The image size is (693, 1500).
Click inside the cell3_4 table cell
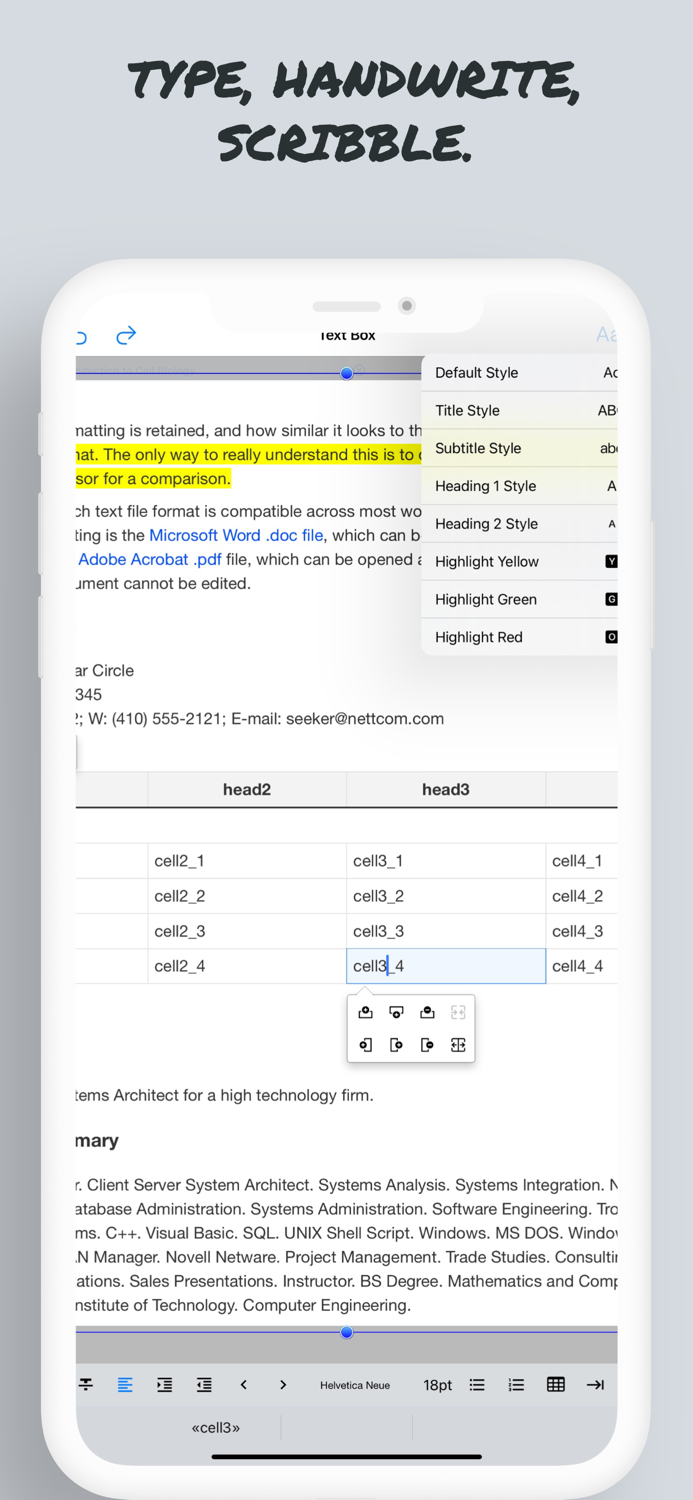click(x=446, y=966)
